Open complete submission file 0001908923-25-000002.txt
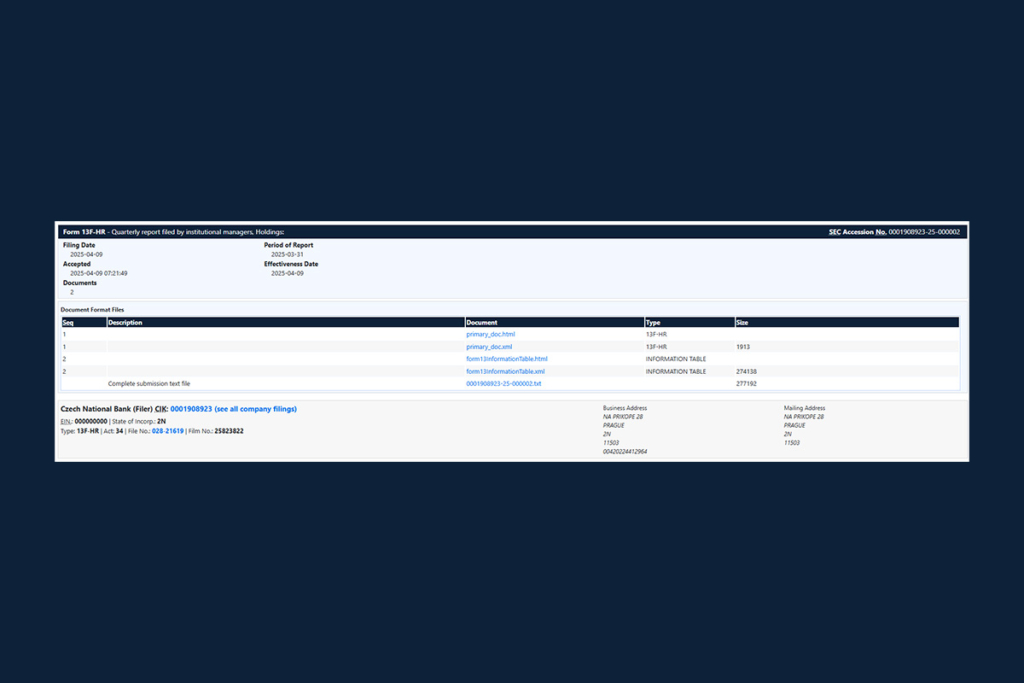 point(503,383)
